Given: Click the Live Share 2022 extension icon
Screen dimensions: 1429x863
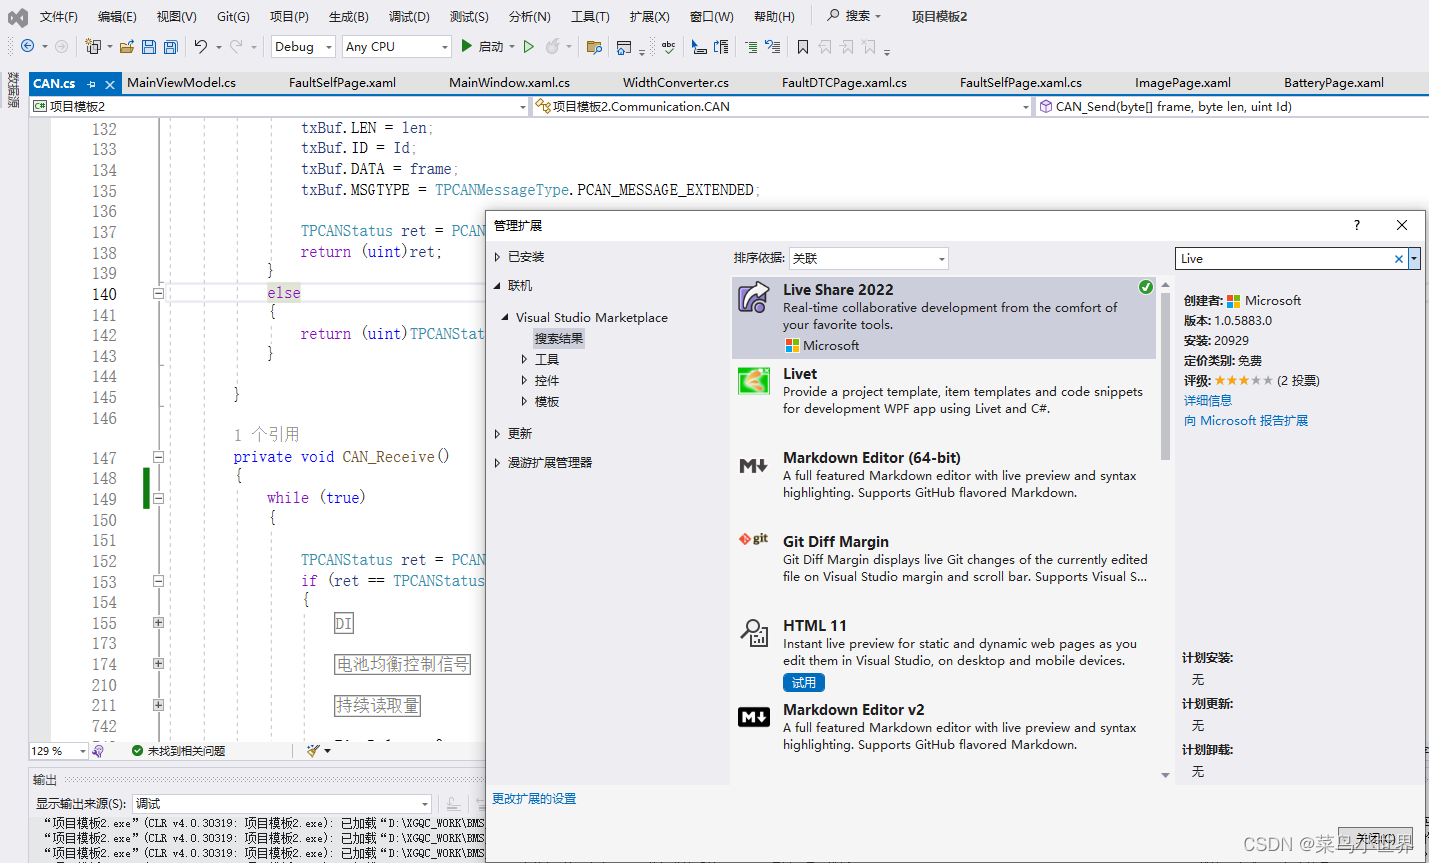Looking at the screenshot, I should (x=753, y=298).
